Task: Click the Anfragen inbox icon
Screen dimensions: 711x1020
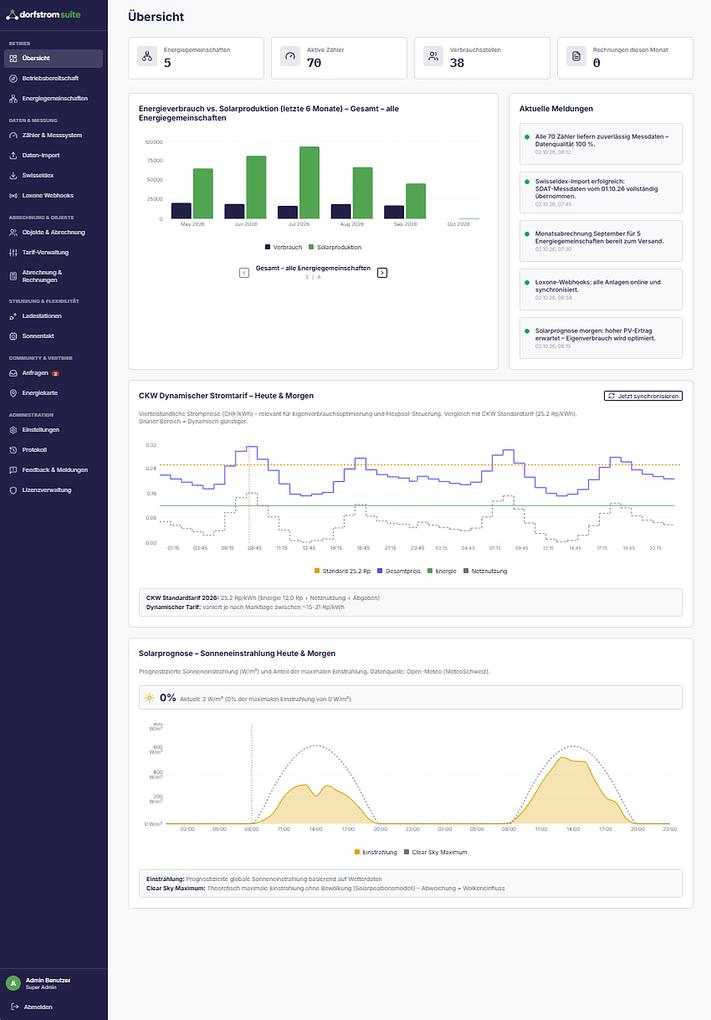Action: 13,373
